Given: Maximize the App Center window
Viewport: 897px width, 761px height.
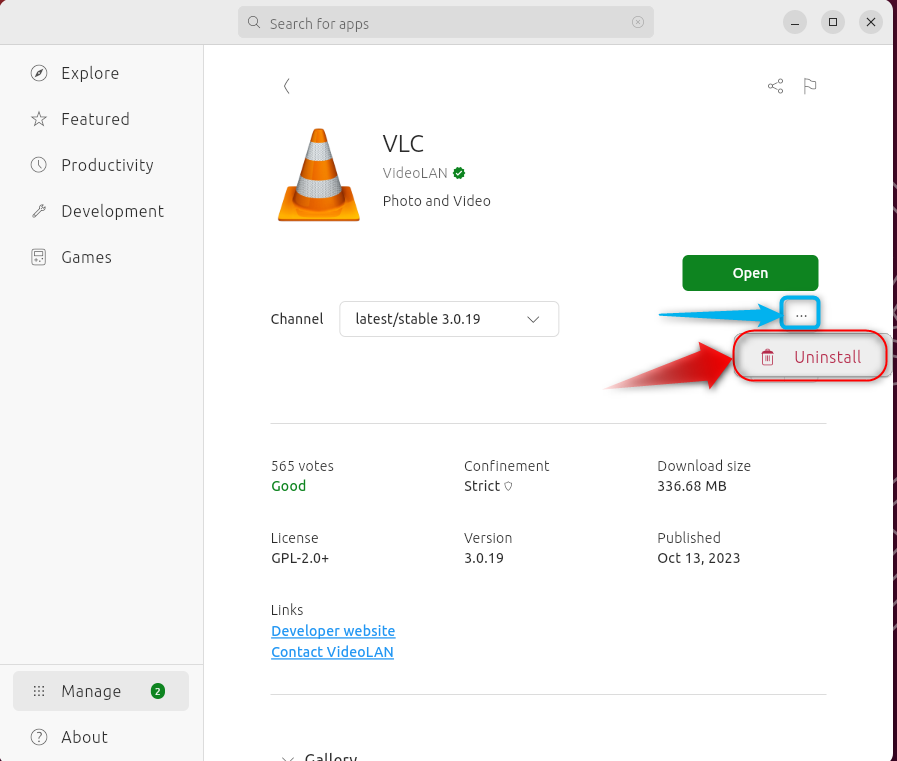Looking at the screenshot, I should click(x=833, y=22).
